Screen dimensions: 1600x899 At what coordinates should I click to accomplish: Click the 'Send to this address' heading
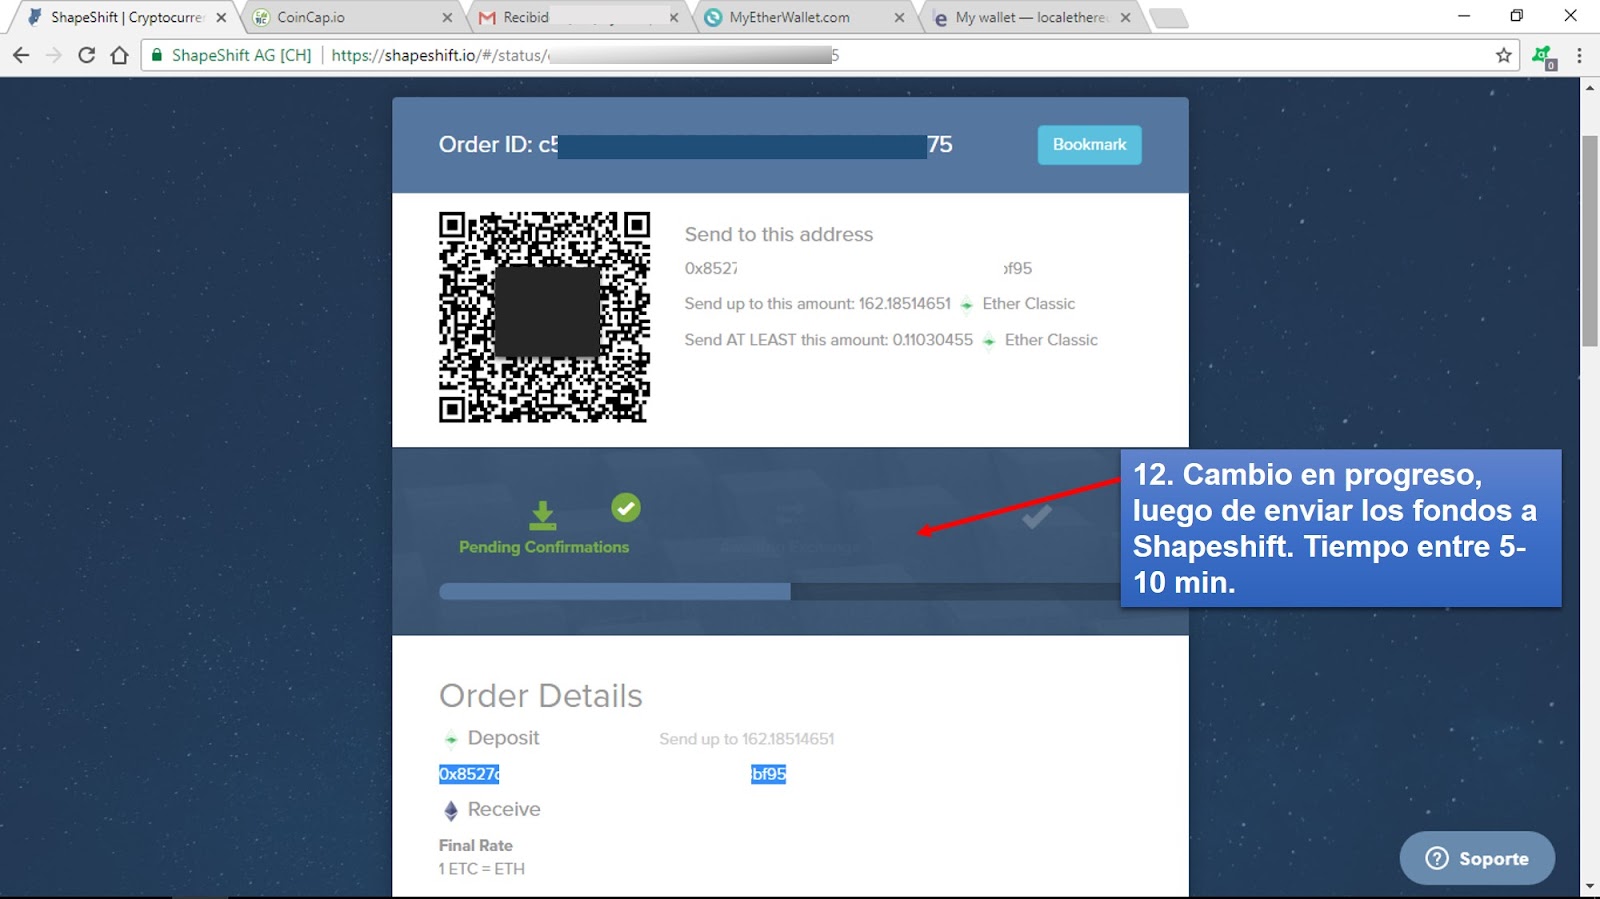click(x=779, y=234)
